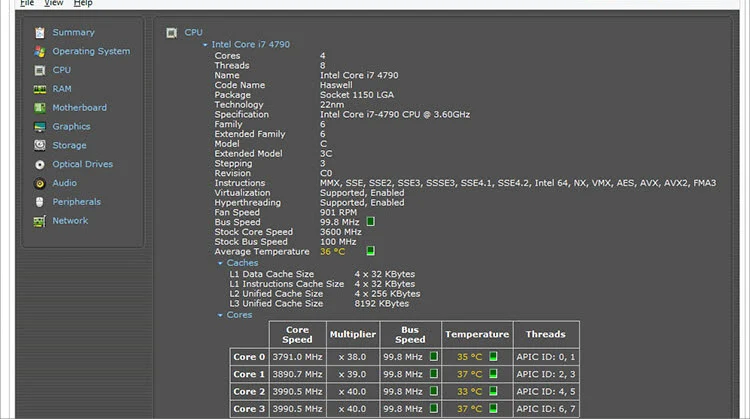
Task: Click the Instructions list value MMX, SSE
Action: click(518, 183)
